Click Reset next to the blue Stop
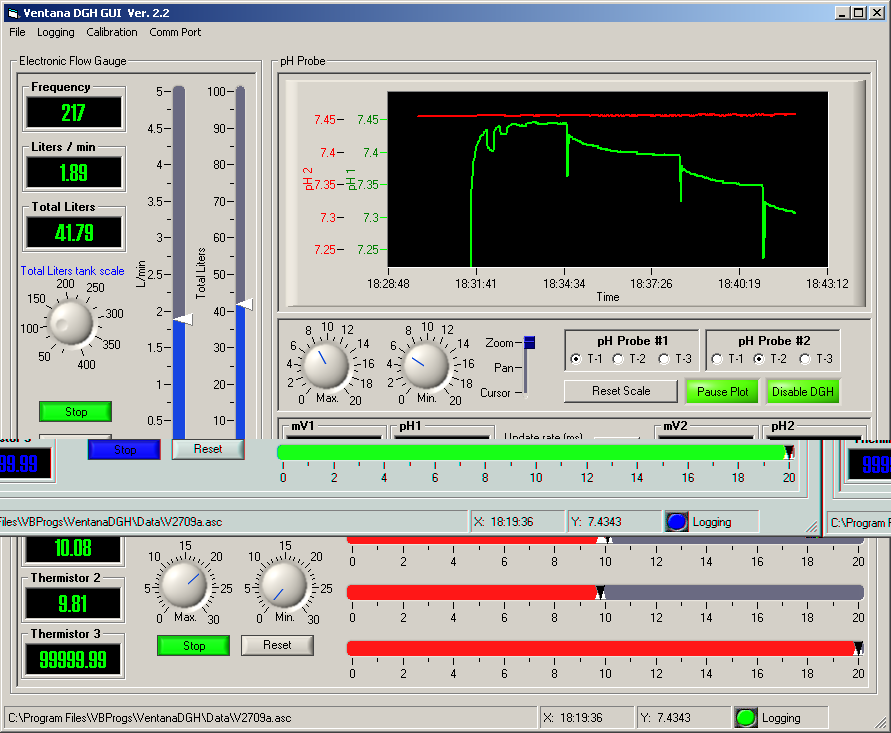 click(x=208, y=449)
